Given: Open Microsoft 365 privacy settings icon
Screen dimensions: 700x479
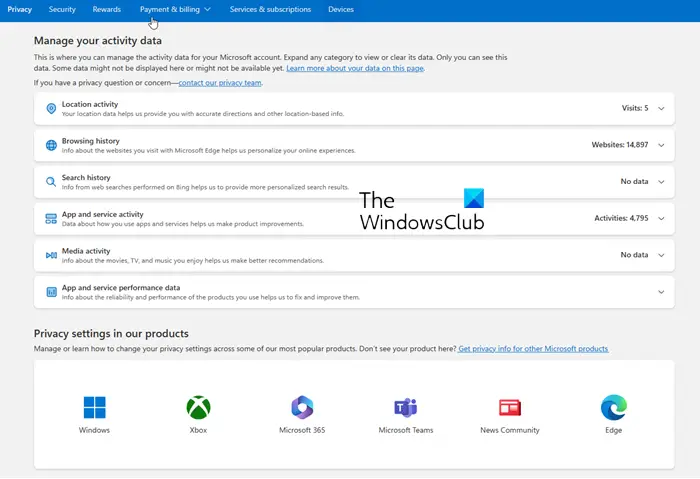Looking at the screenshot, I should (x=302, y=407).
